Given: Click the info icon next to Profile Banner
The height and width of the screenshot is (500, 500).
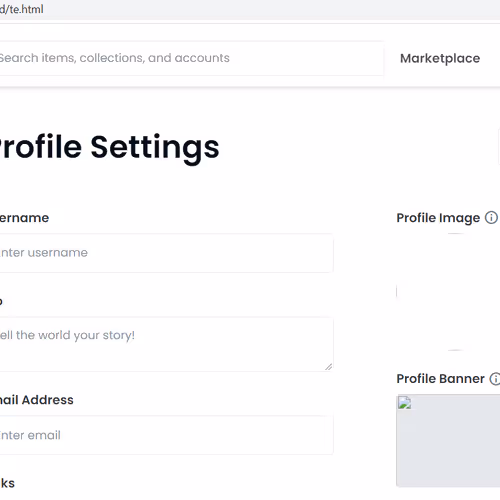Looking at the screenshot, I should pyautogui.click(x=495, y=379).
